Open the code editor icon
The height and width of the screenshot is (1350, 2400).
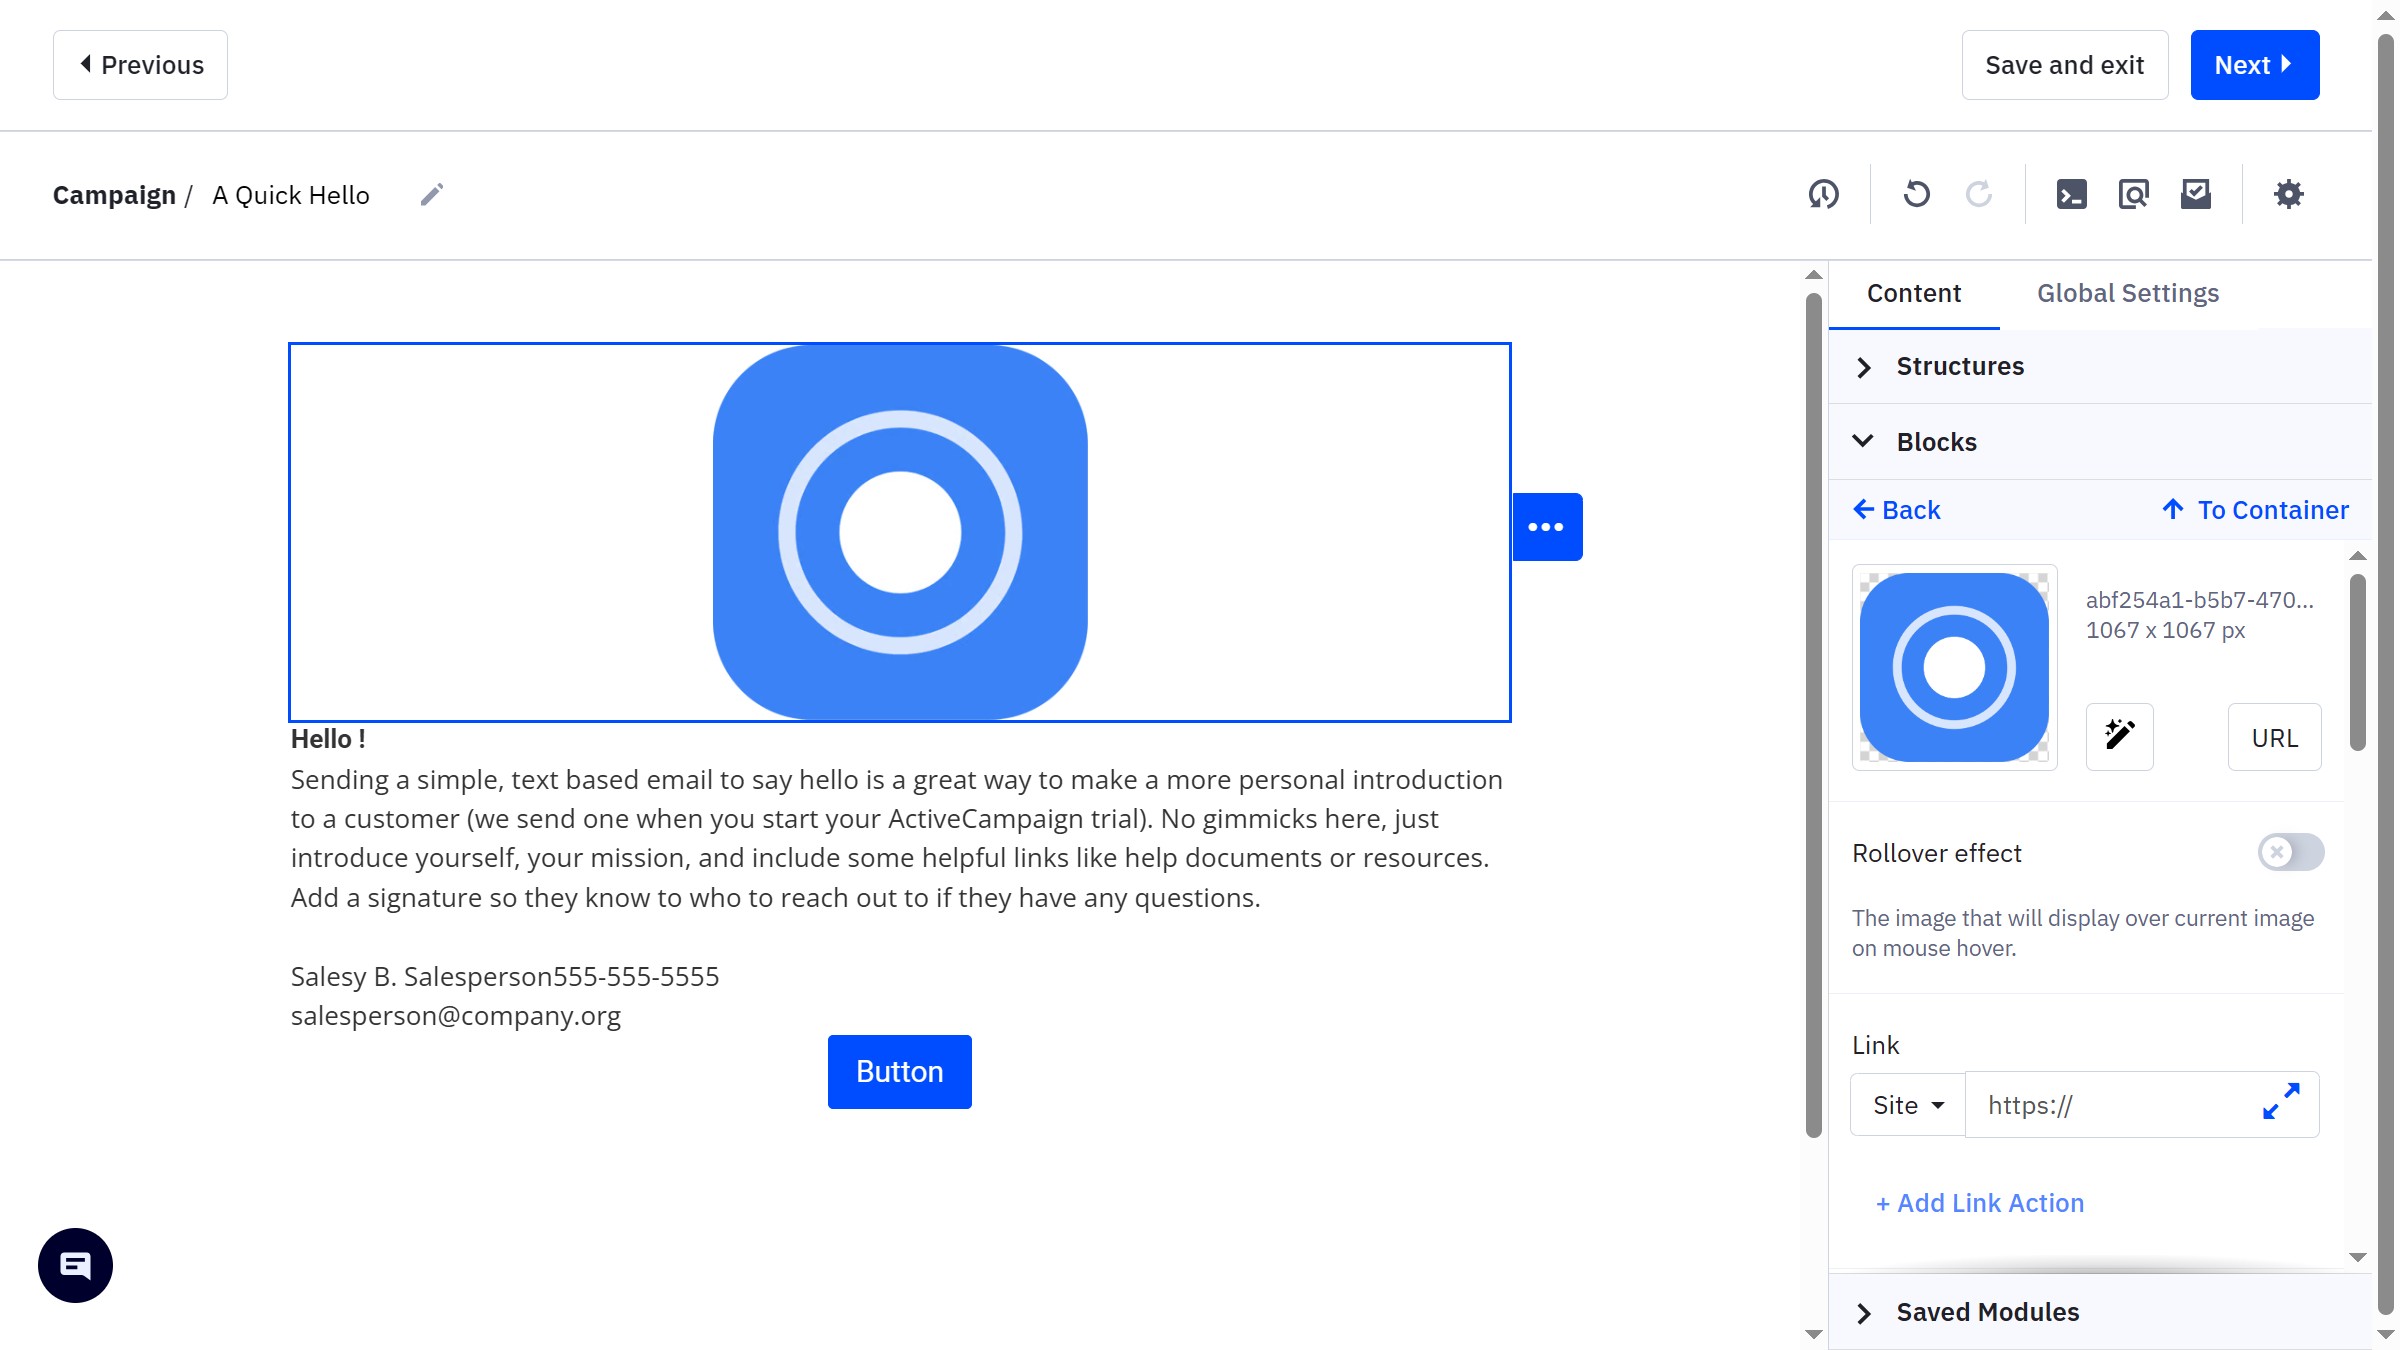tap(2071, 194)
